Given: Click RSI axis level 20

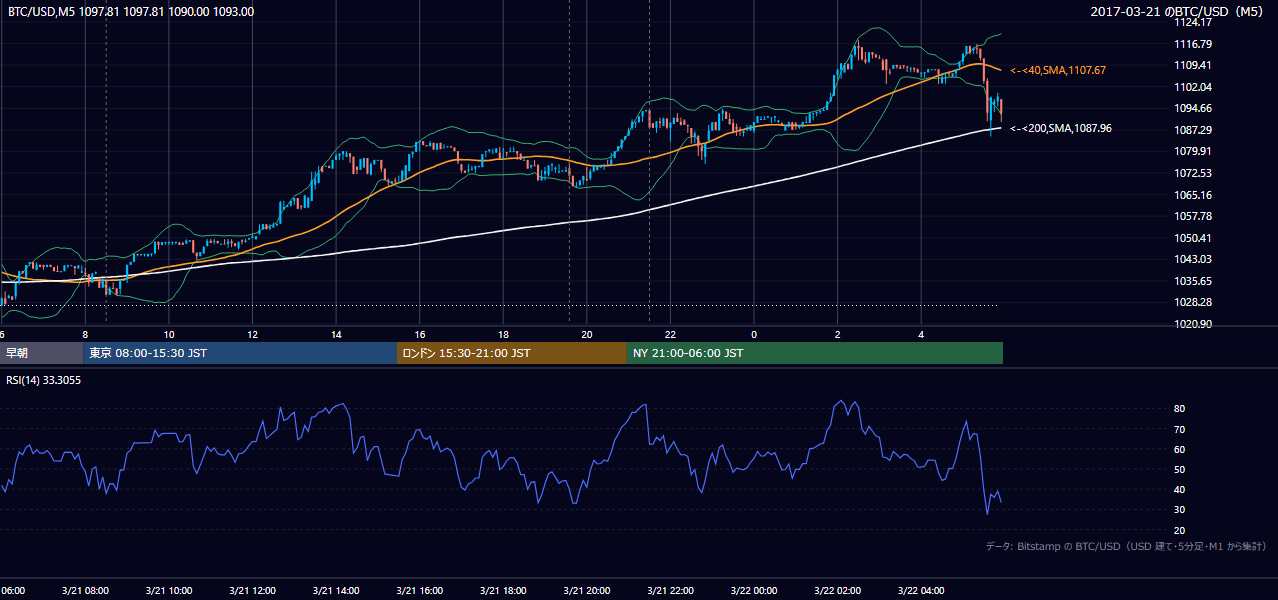Looking at the screenshot, I should pos(1180,530).
